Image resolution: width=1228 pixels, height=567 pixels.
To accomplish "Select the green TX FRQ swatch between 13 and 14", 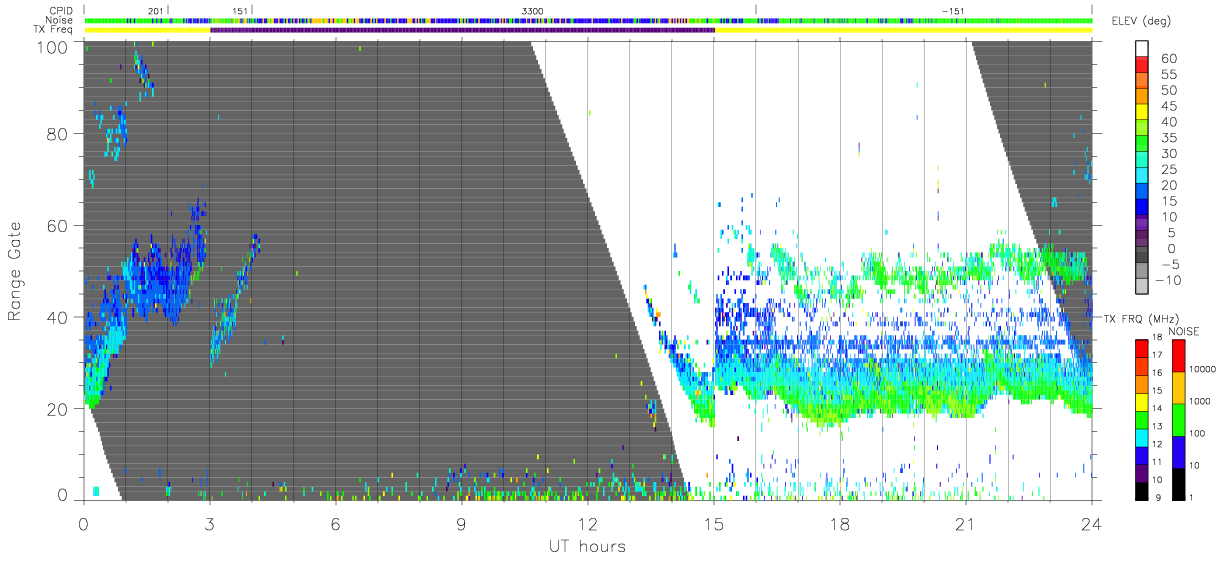I will 1142,418.
